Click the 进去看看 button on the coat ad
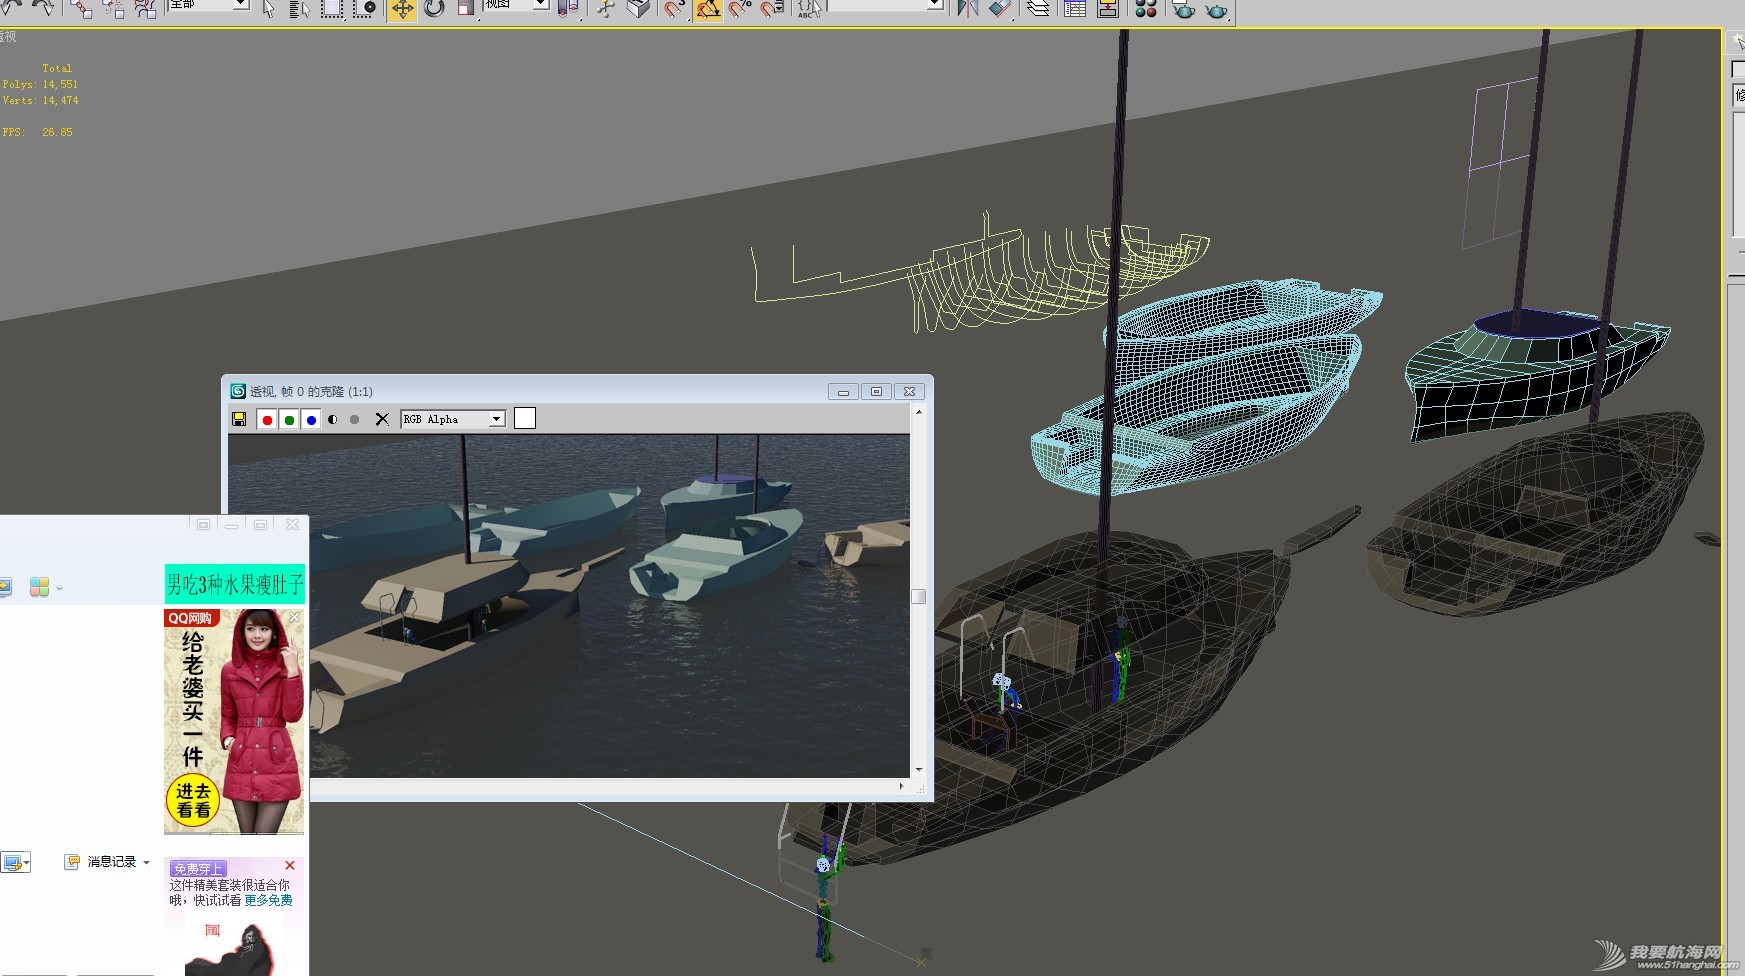This screenshot has width=1745, height=976. [x=192, y=800]
